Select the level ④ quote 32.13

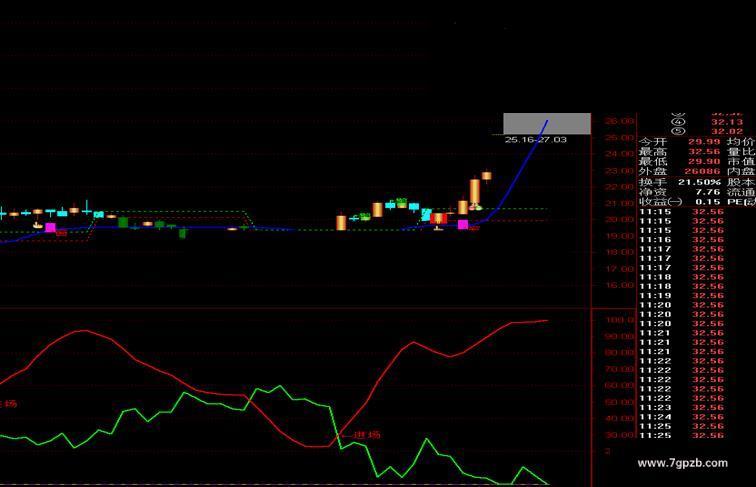point(727,122)
